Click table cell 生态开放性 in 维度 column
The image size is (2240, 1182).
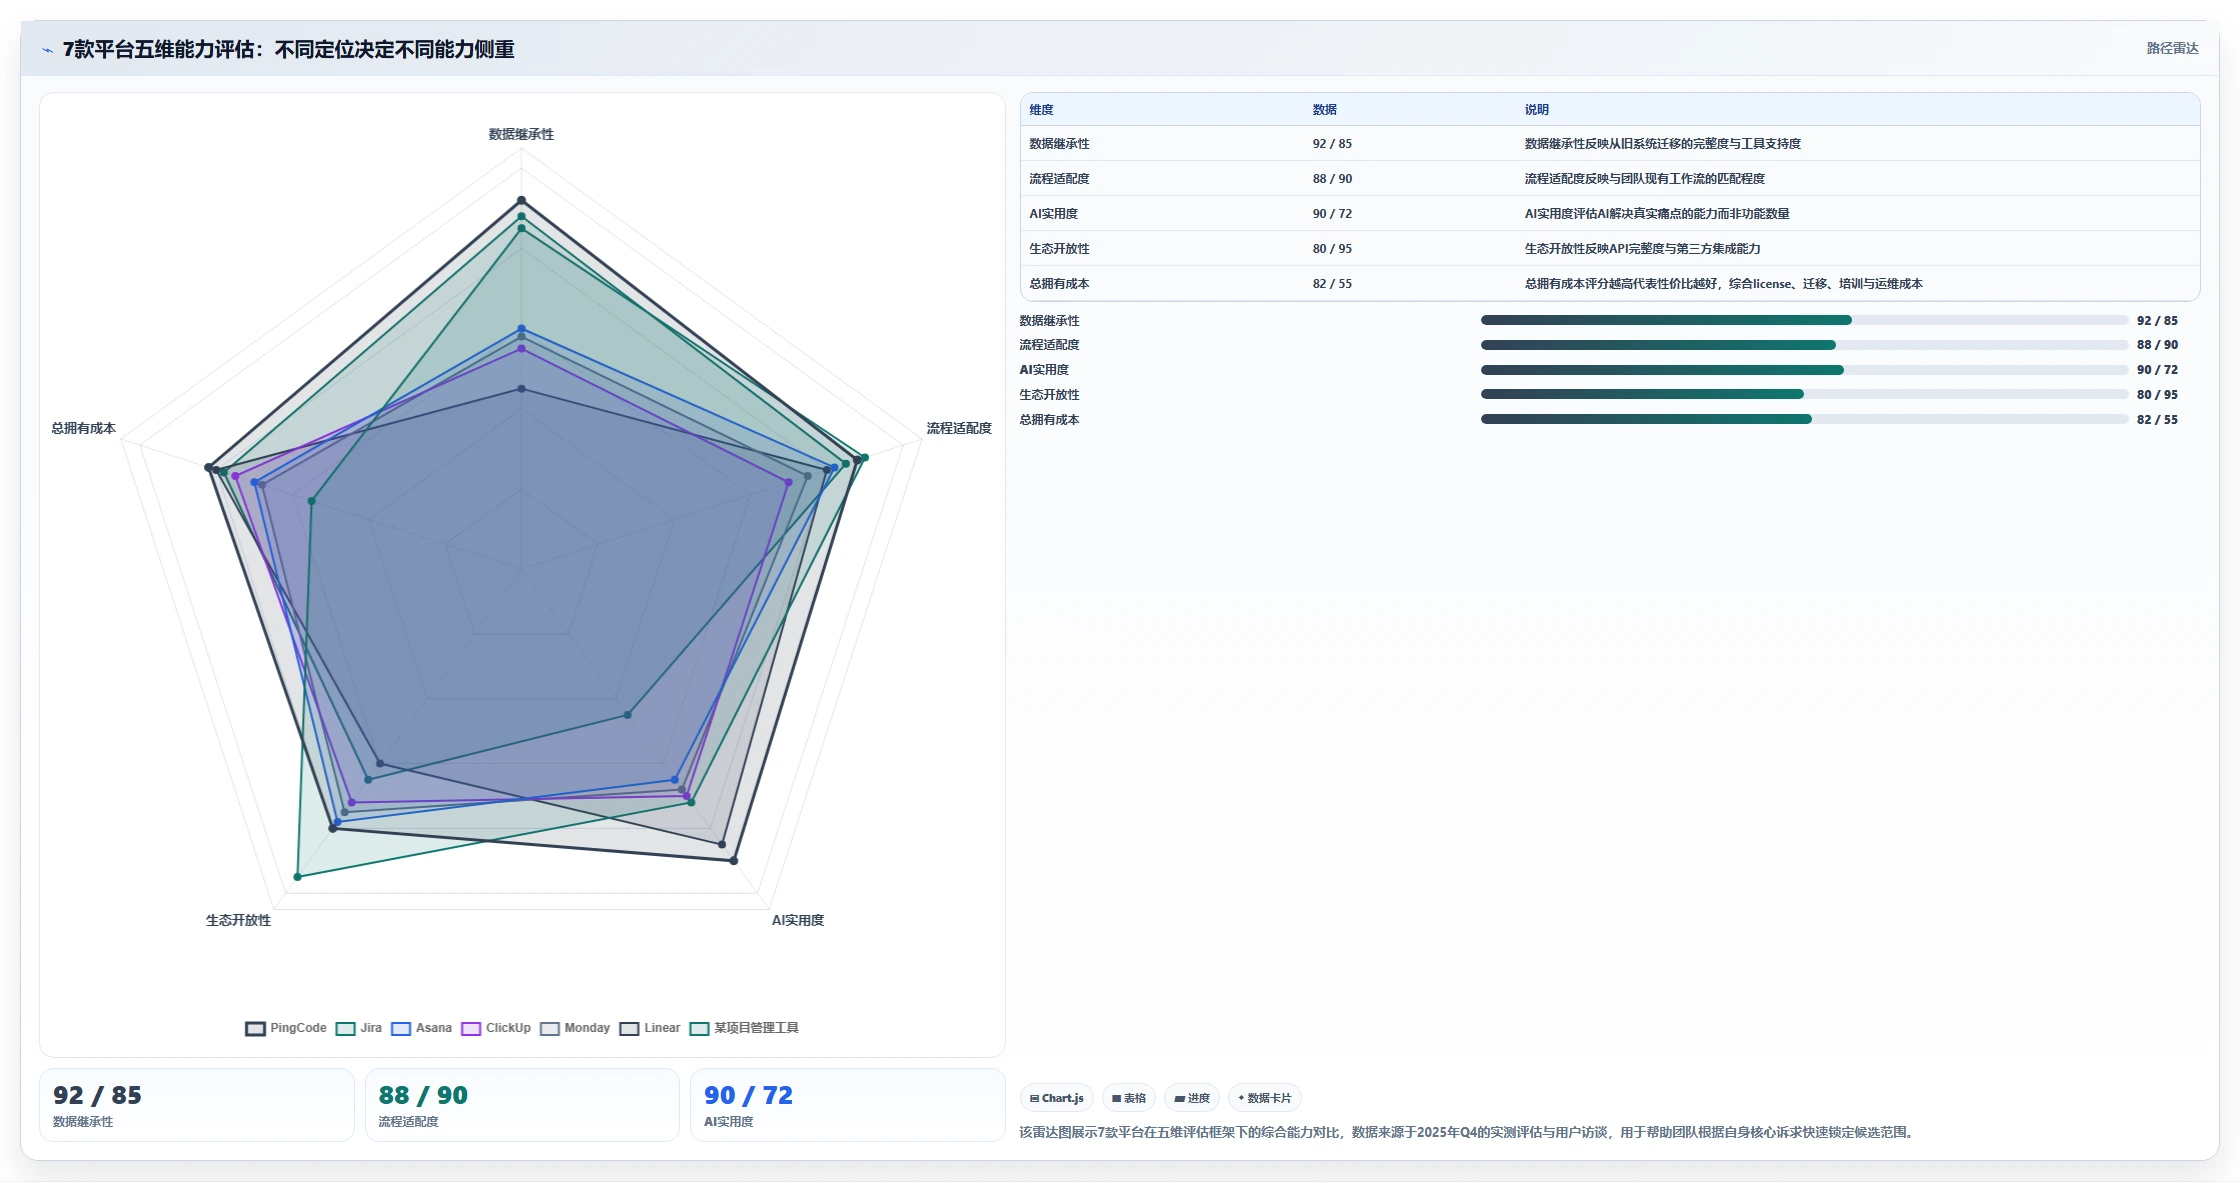tap(1059, 249)
